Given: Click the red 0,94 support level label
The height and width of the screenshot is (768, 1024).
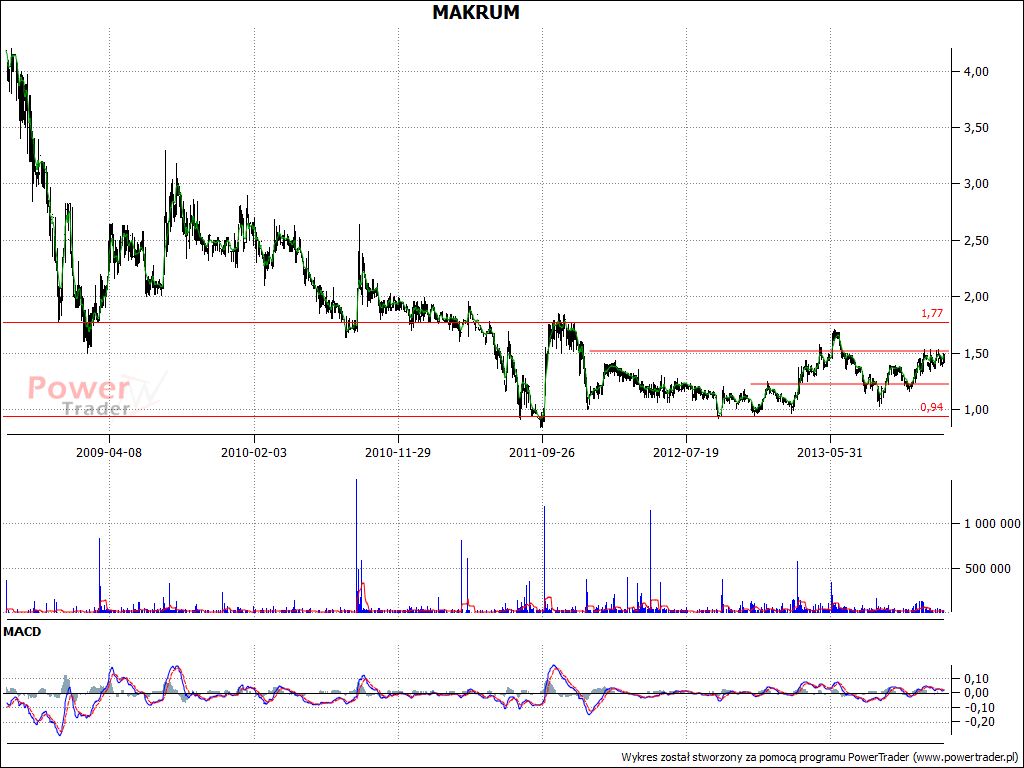Looking at the screenshot, I should 932,408.
